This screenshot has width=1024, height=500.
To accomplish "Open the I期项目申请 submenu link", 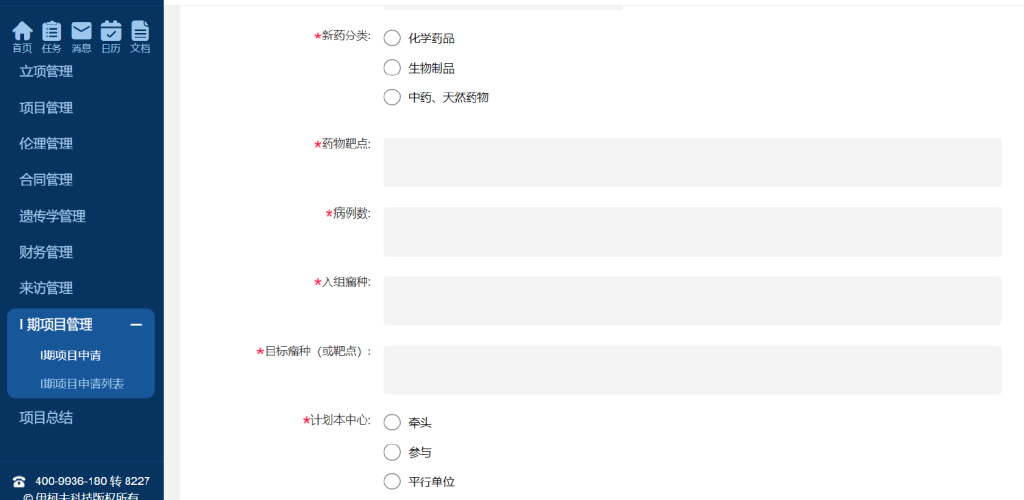I will point(70,355).
